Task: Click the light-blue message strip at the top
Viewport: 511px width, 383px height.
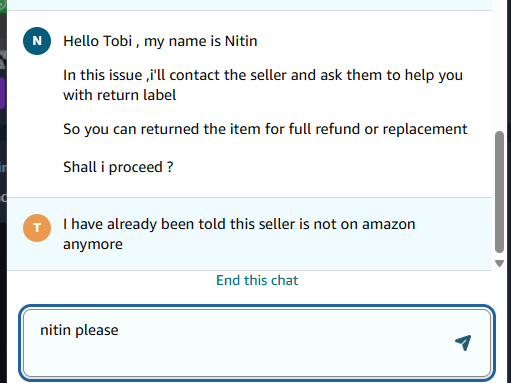Action: tap(249, 5)
